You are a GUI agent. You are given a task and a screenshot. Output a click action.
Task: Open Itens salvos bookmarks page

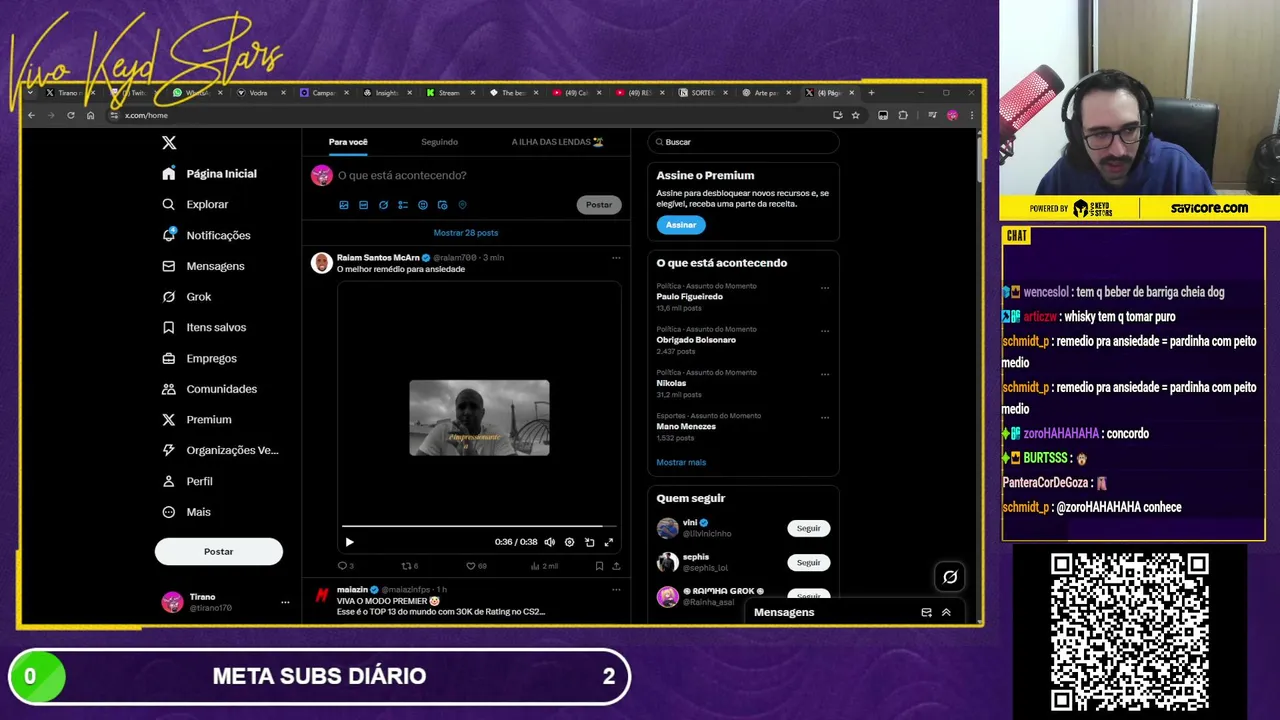pos(203,327)
